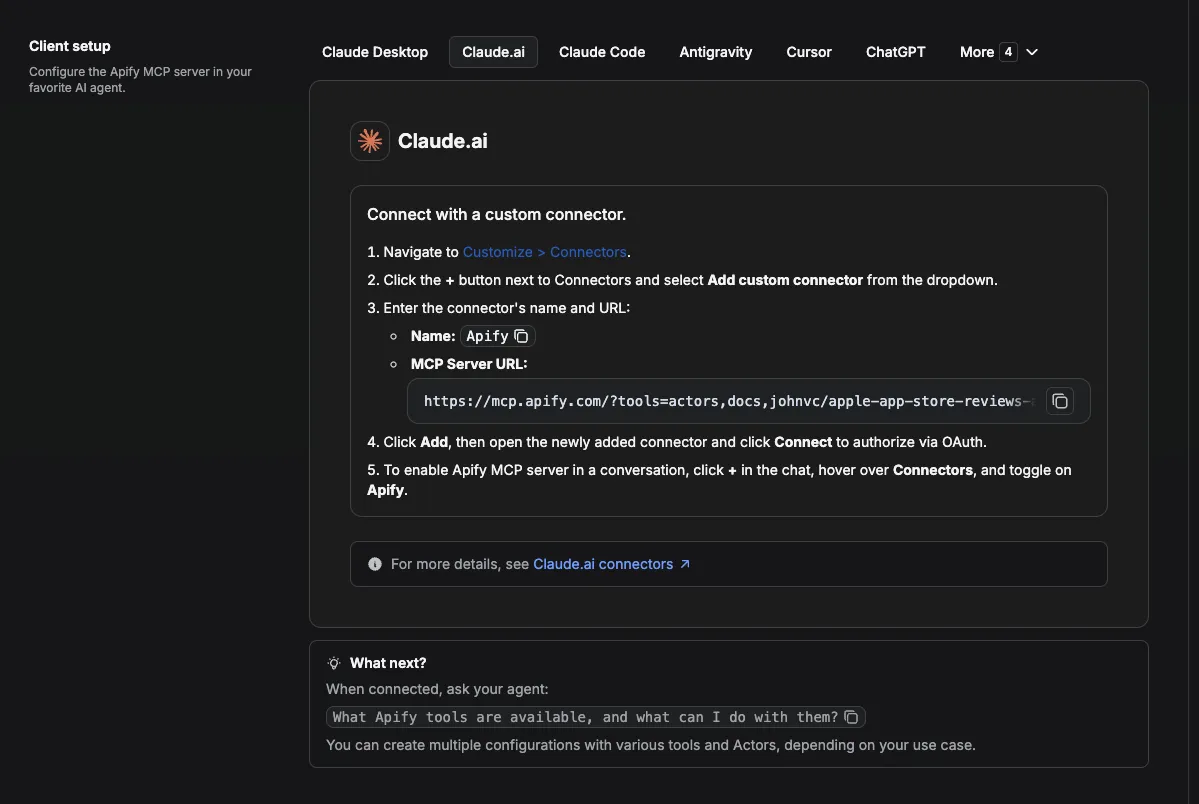Click the external link arrow after Claude.ai connectors

[x=685, y=564]
